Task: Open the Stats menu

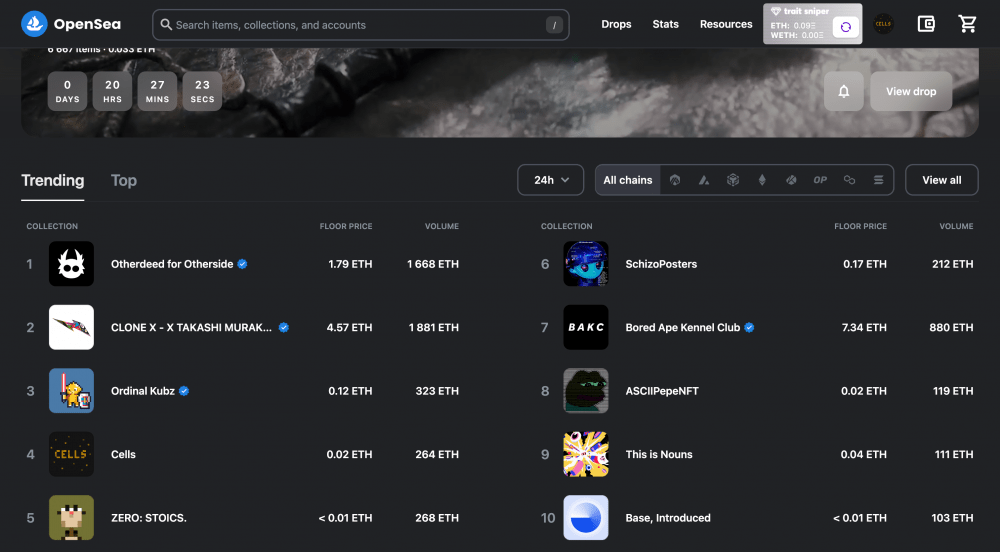Action: [x=665, y=24]
